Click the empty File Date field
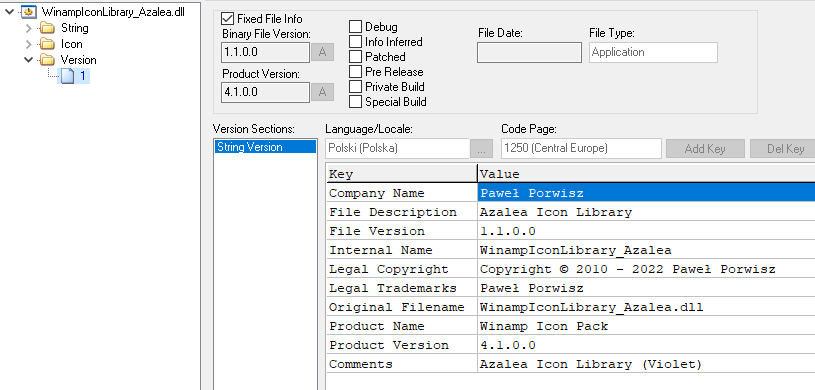Screen dimensions: 815x390 tap(529, 53)
